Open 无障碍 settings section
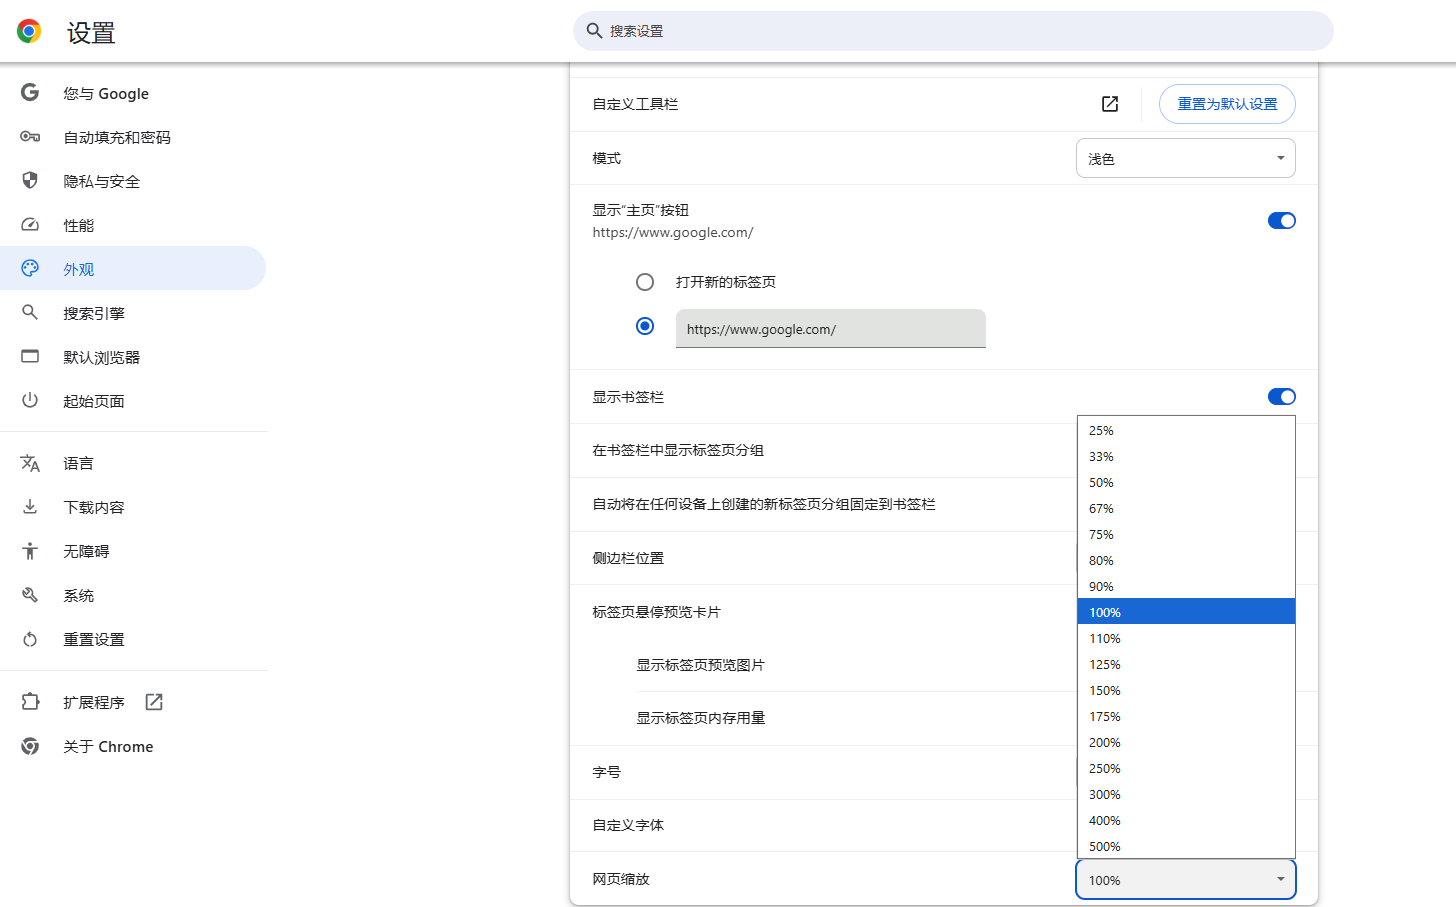 tap(133, 551)
